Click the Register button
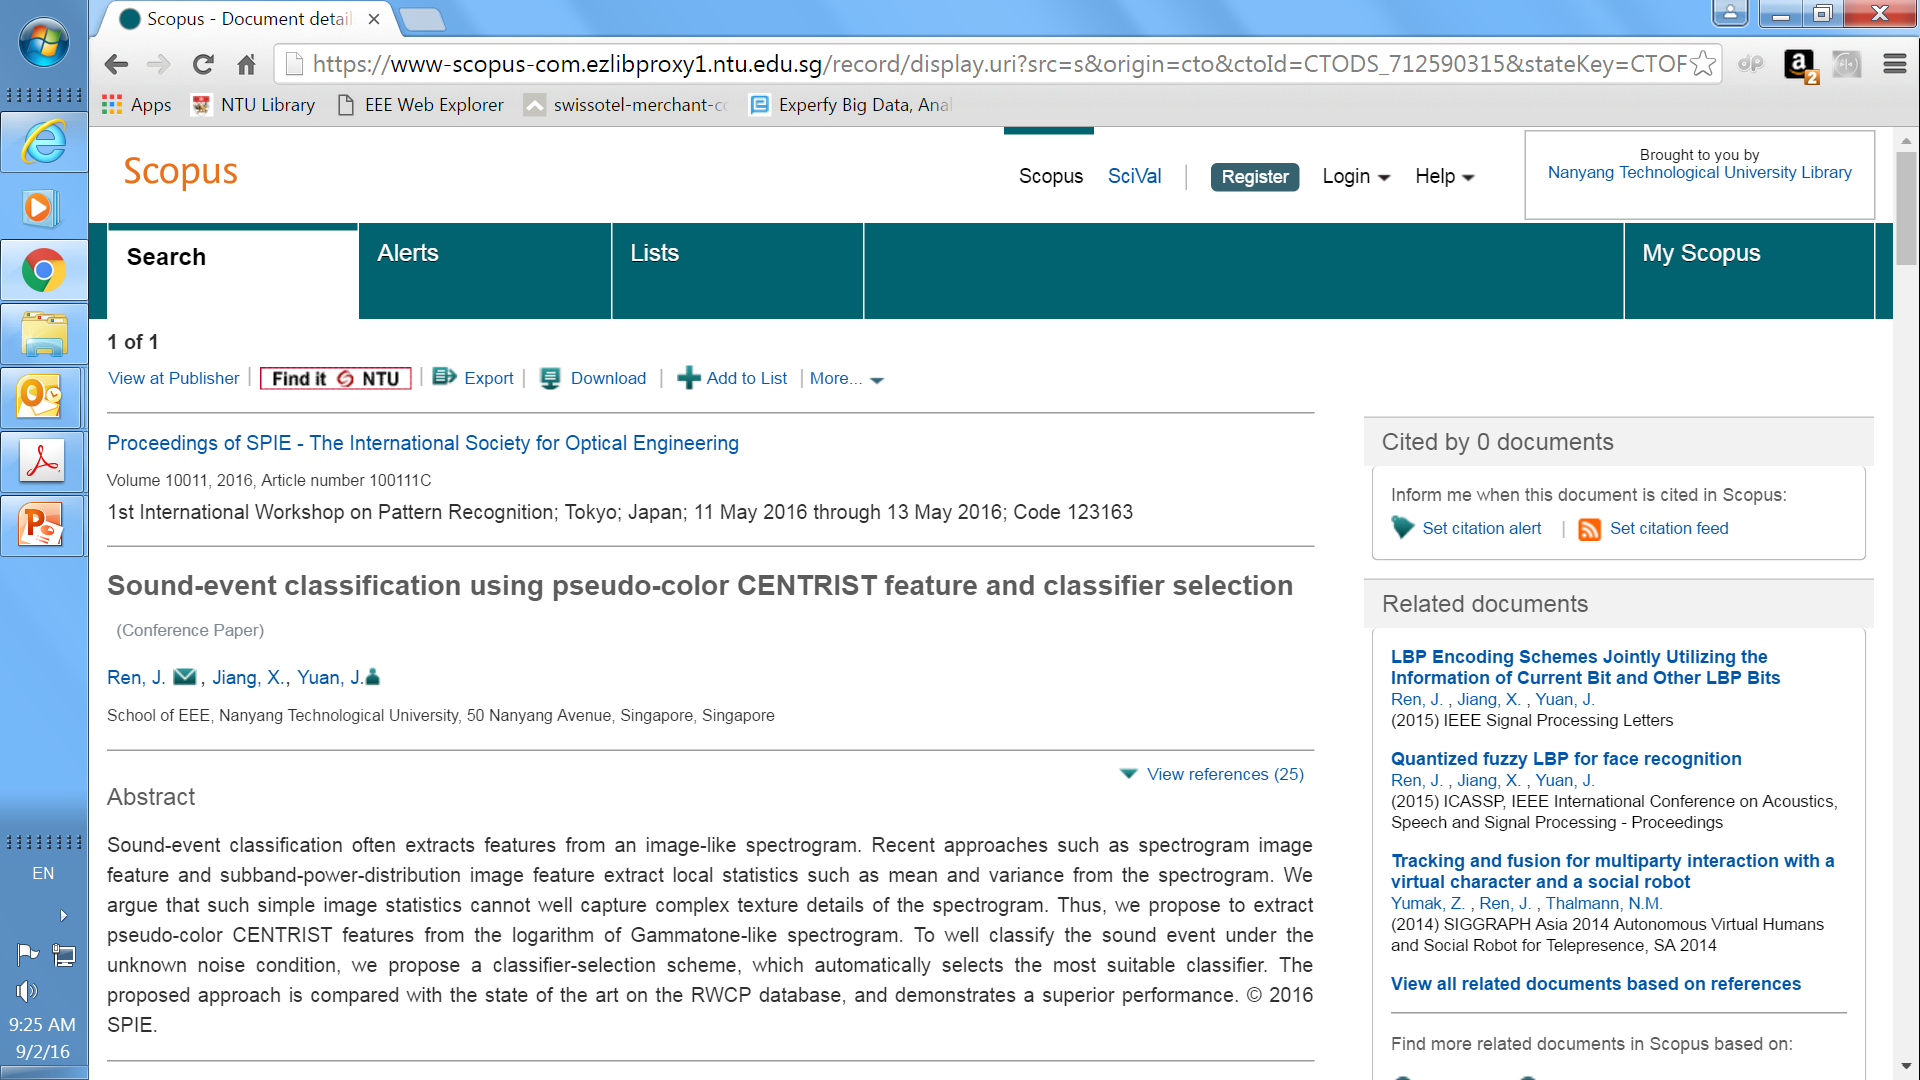 [1254, 177]
